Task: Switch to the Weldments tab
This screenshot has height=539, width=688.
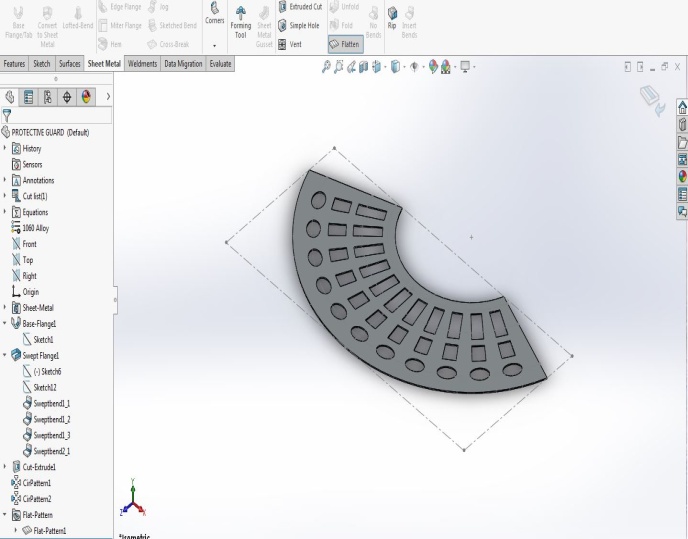Action: 142,64
